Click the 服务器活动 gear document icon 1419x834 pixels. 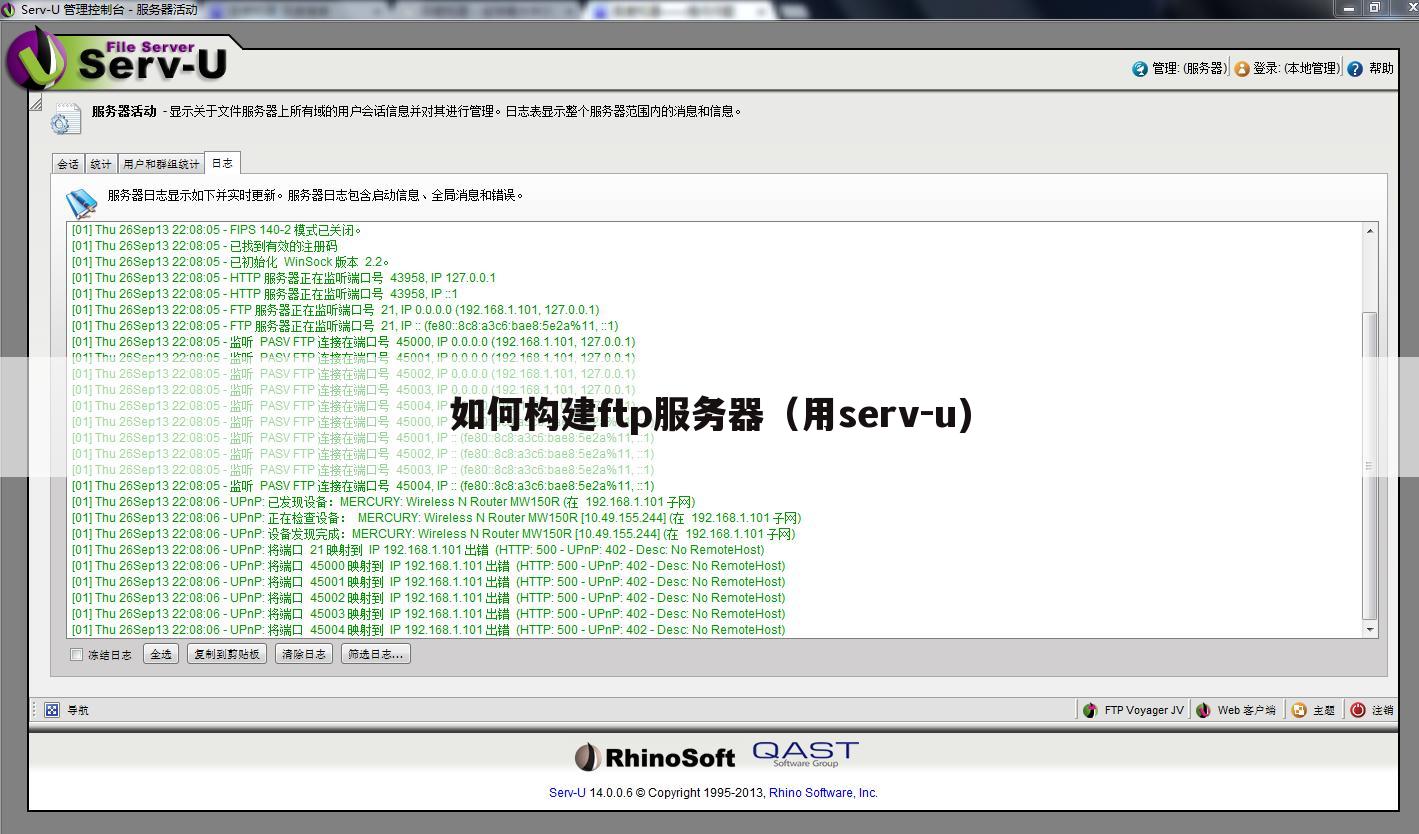[x=66, y=118]
